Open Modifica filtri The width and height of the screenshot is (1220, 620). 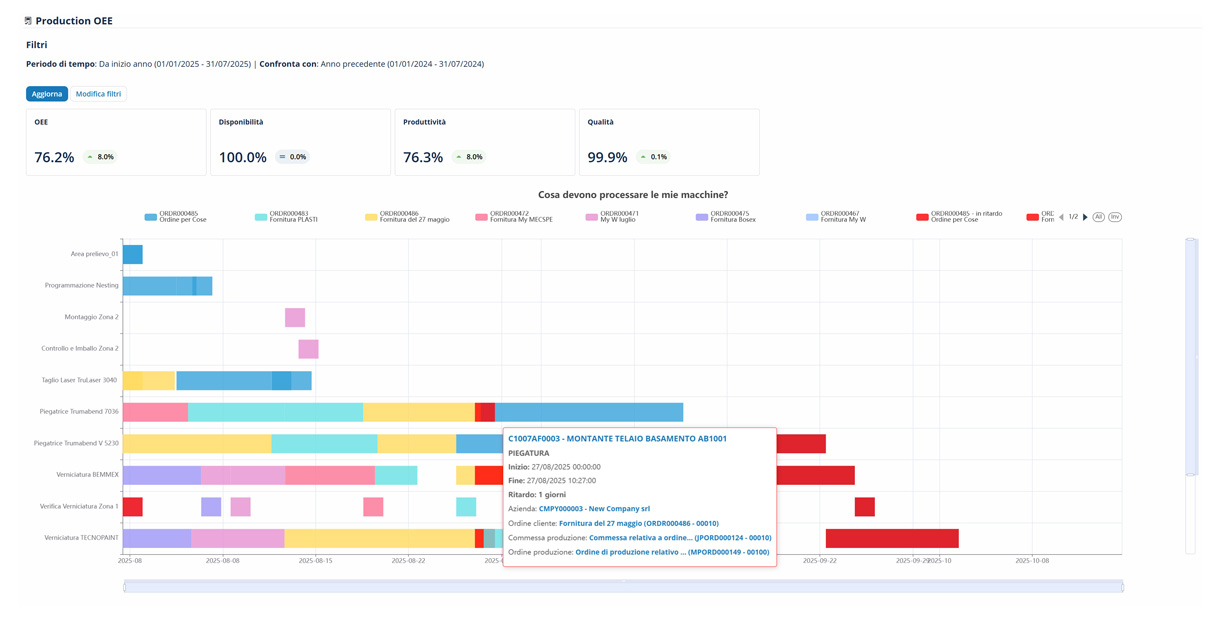(x=99, y=94)
